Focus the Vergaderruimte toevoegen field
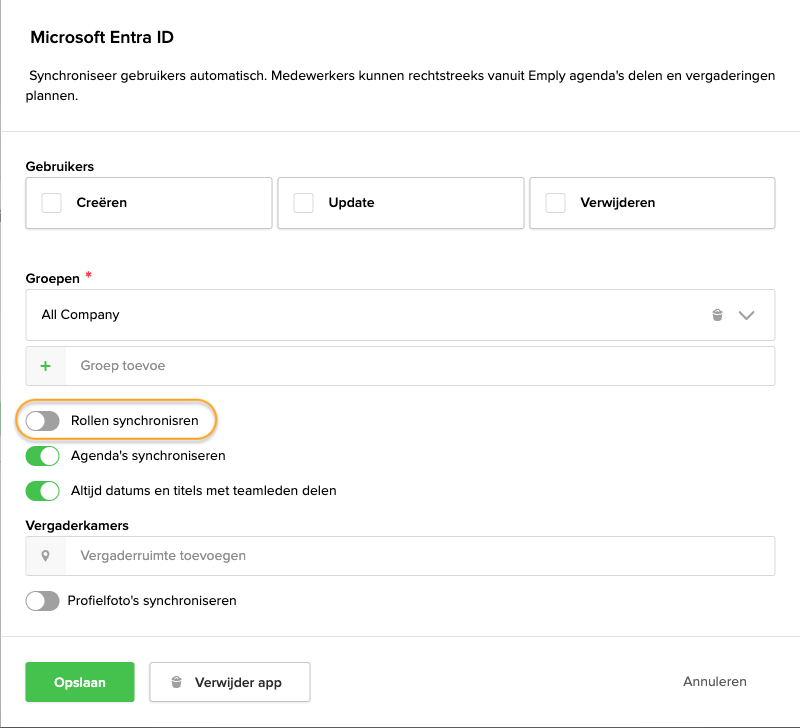This screenshot has width=800, height=728. coord(420,556)
